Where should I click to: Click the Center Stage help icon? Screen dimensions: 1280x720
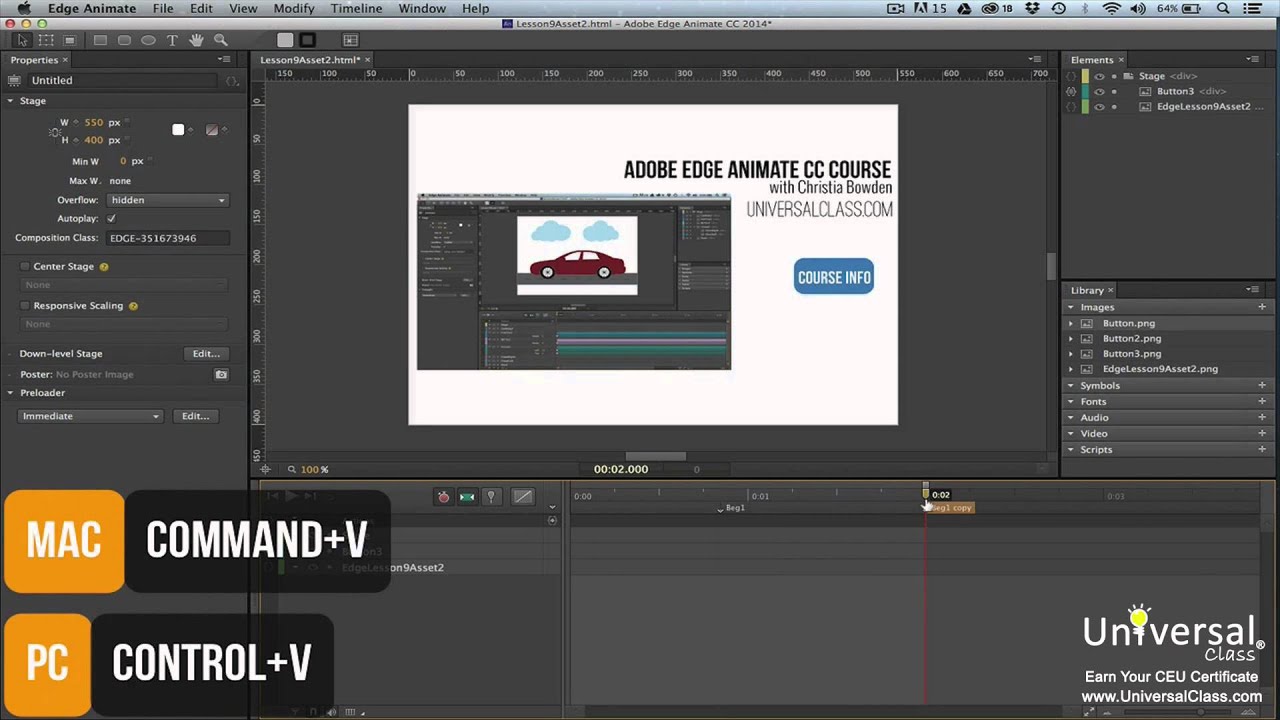pos(104,267)
